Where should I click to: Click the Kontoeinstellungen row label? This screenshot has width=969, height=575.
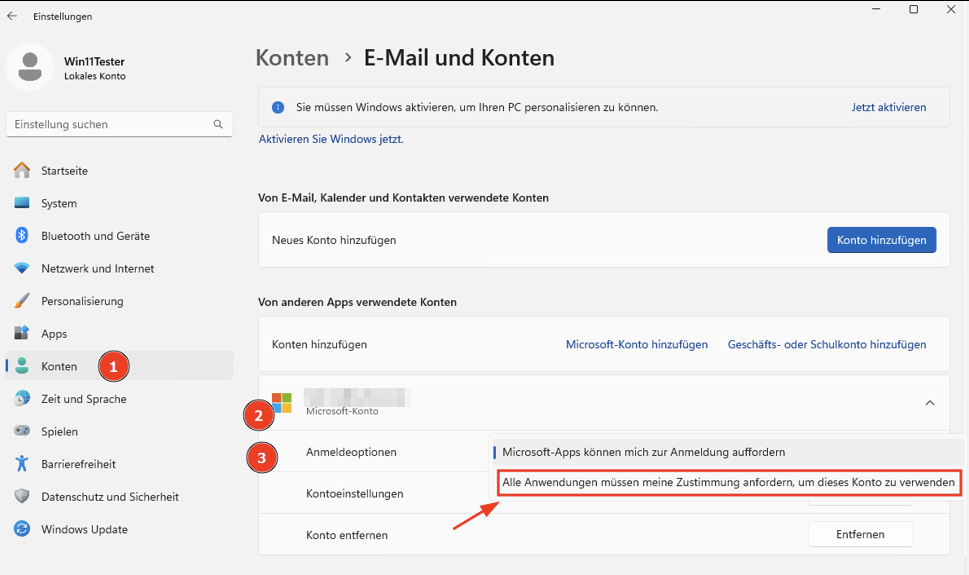[x=355, y=493]
